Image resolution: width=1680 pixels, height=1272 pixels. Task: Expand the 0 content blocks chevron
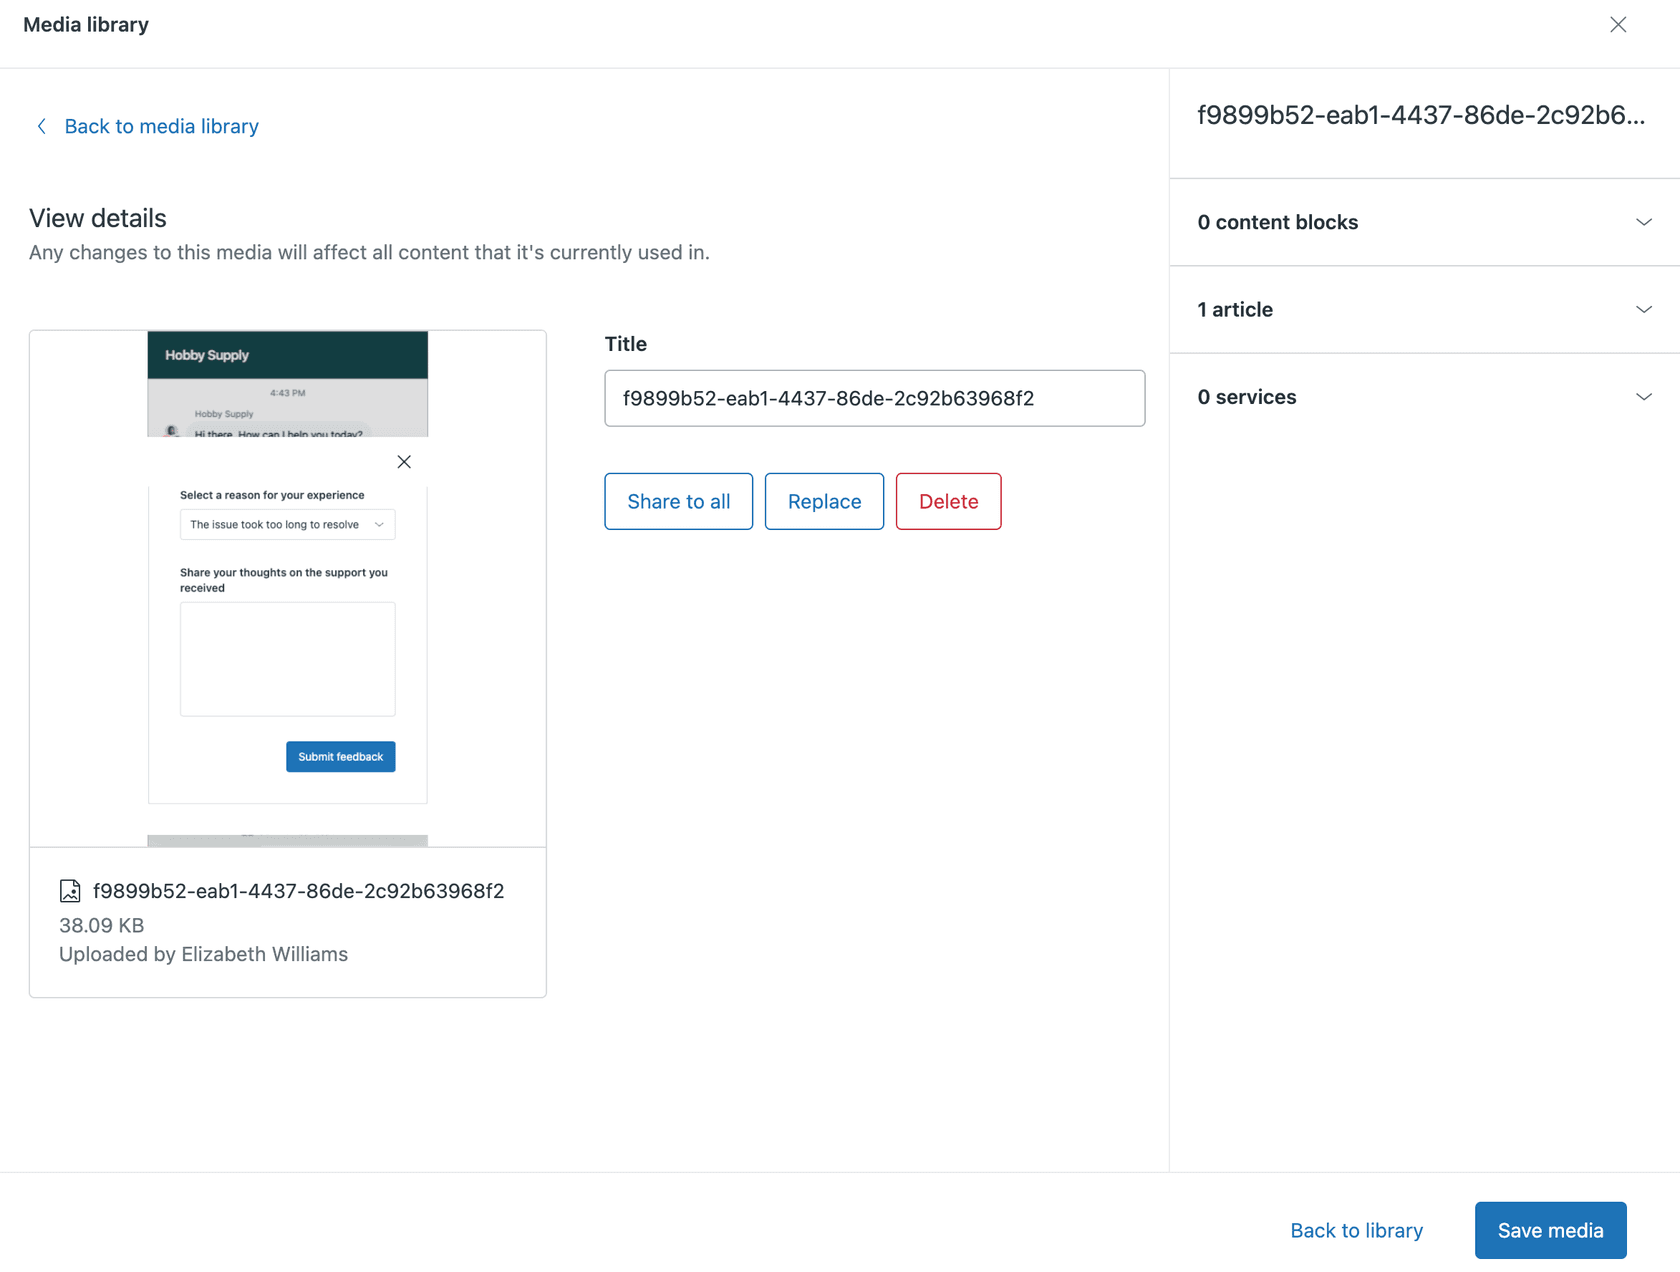click(1643, 222)
